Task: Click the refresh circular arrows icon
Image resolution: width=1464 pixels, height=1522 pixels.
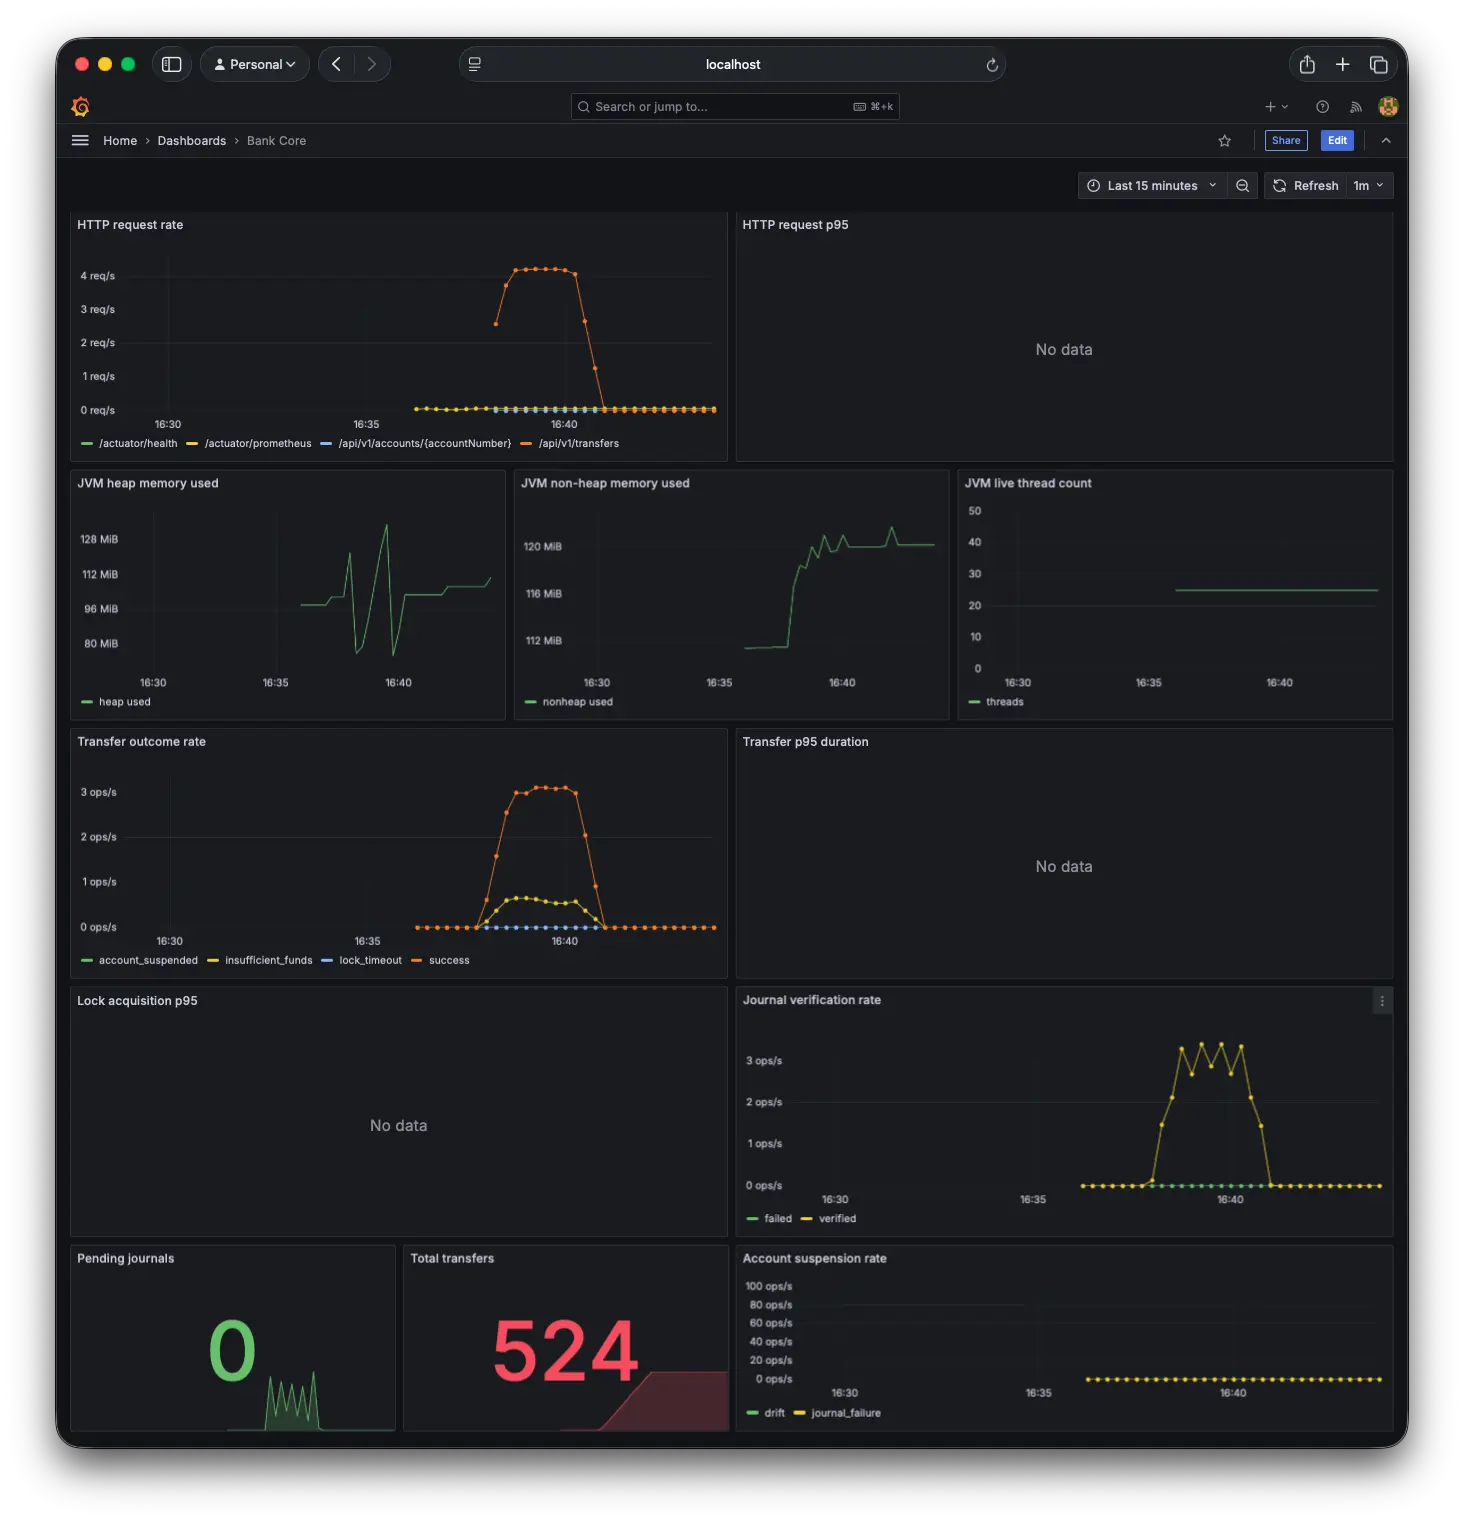Action: [1279, 186]
